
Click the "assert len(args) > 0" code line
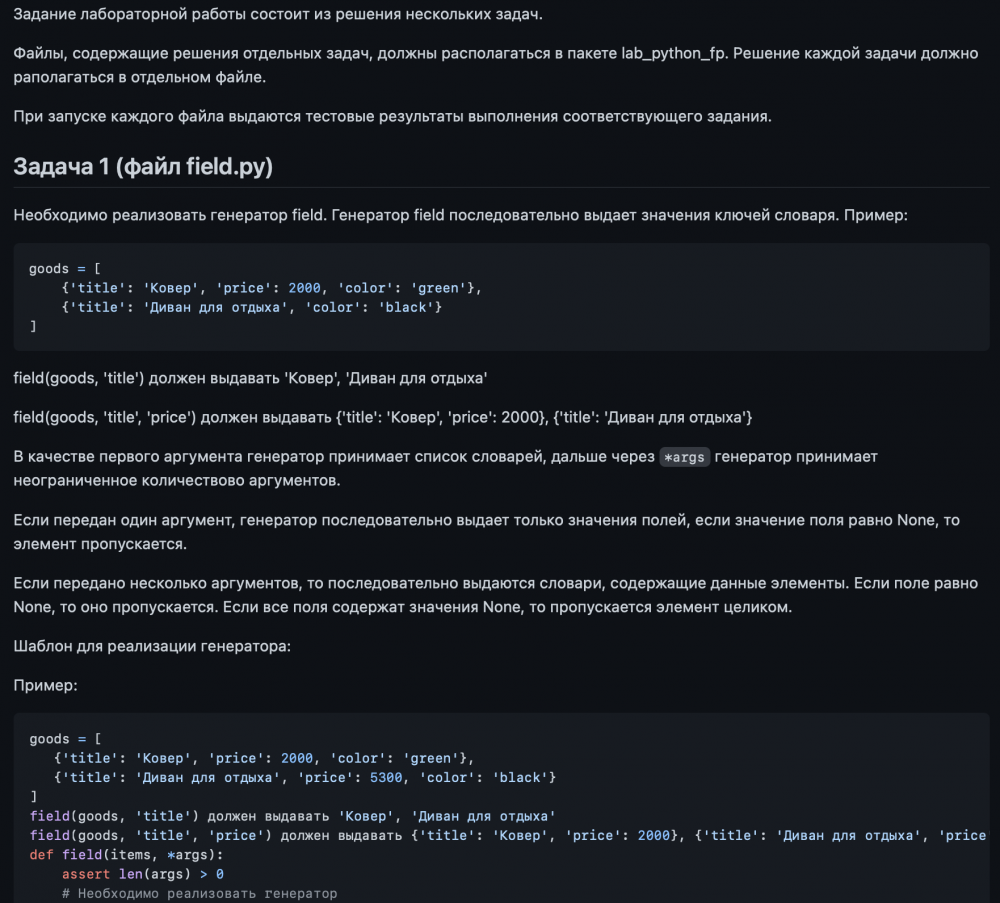[142, 873]
